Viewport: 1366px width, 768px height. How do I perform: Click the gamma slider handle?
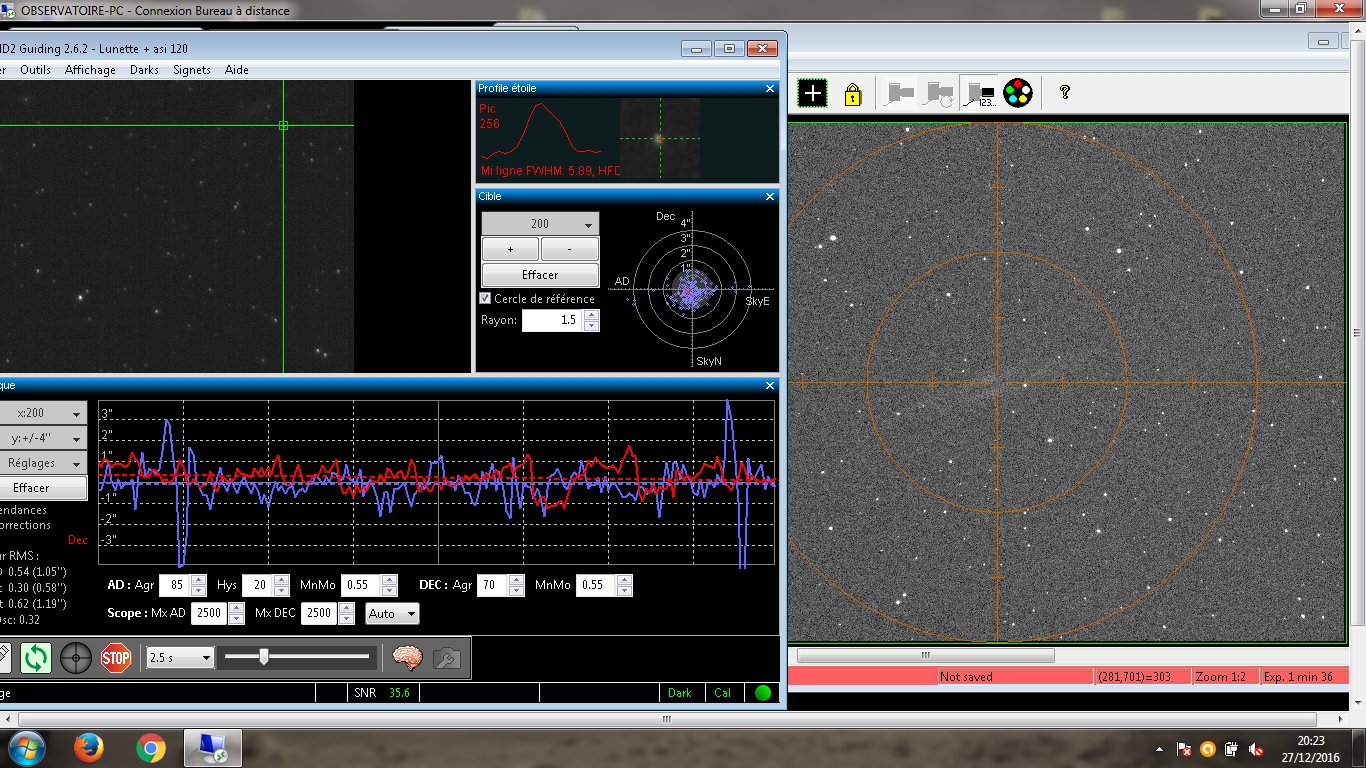tap(263, 657)
